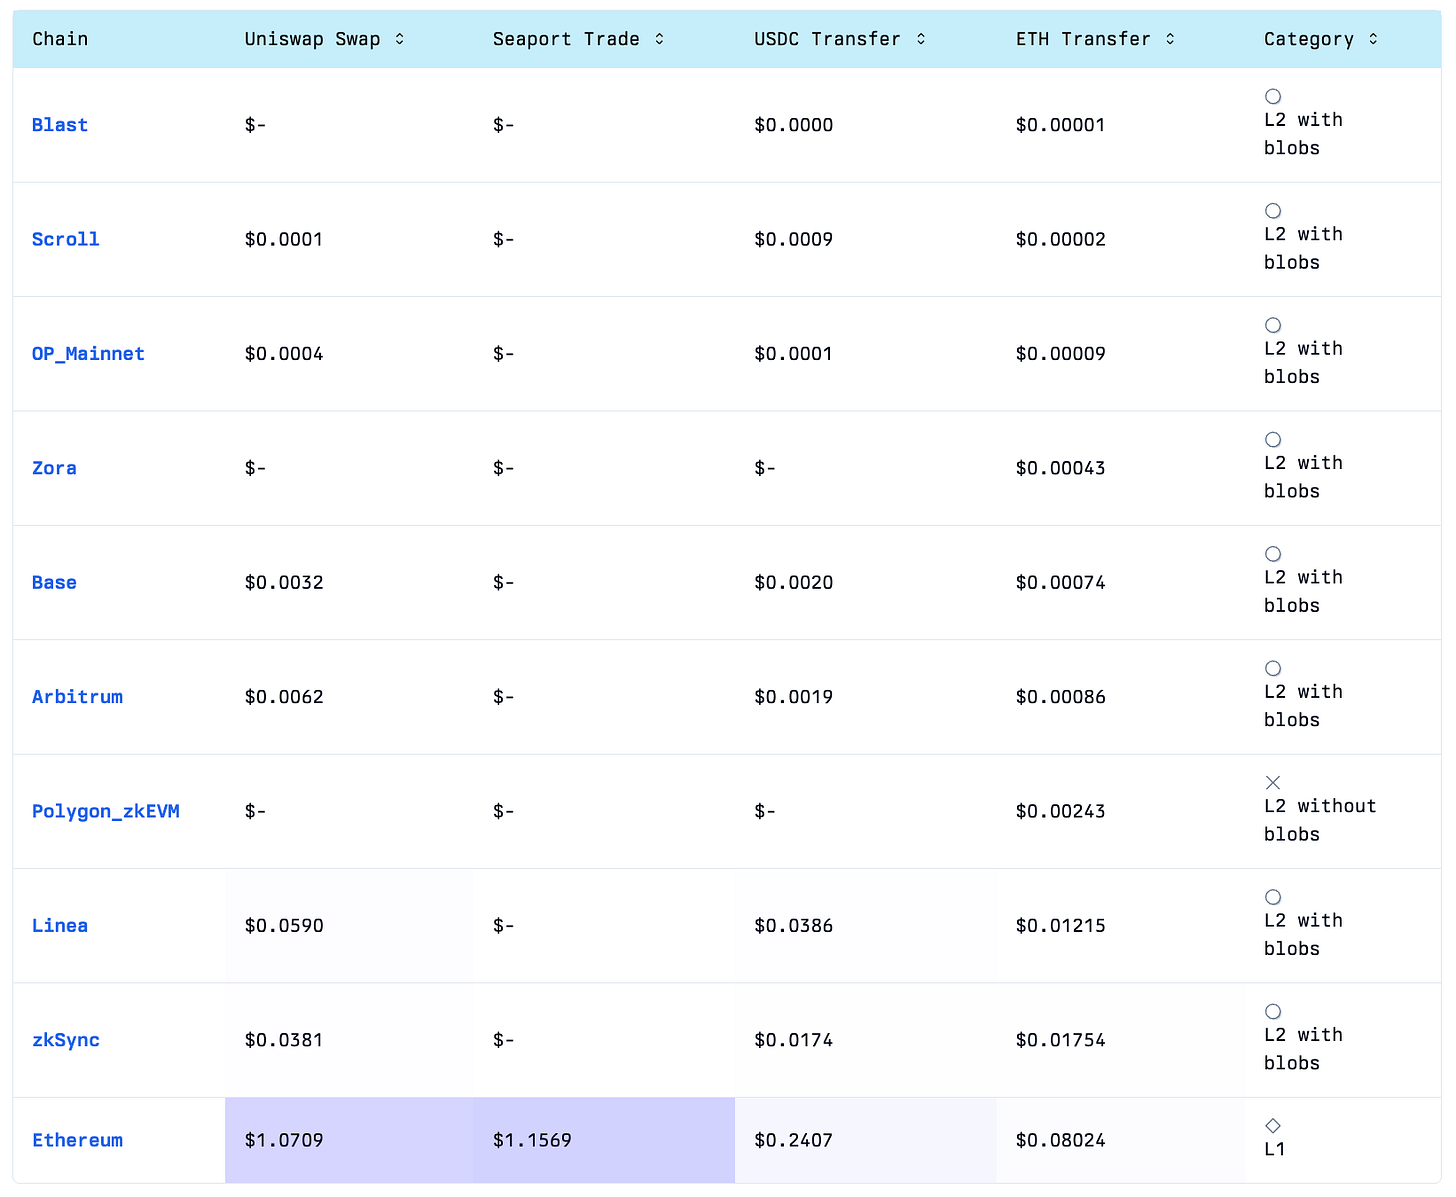
Task: Sort by Uniswap Swap column arrows
Action: click(x=399, y=39)
